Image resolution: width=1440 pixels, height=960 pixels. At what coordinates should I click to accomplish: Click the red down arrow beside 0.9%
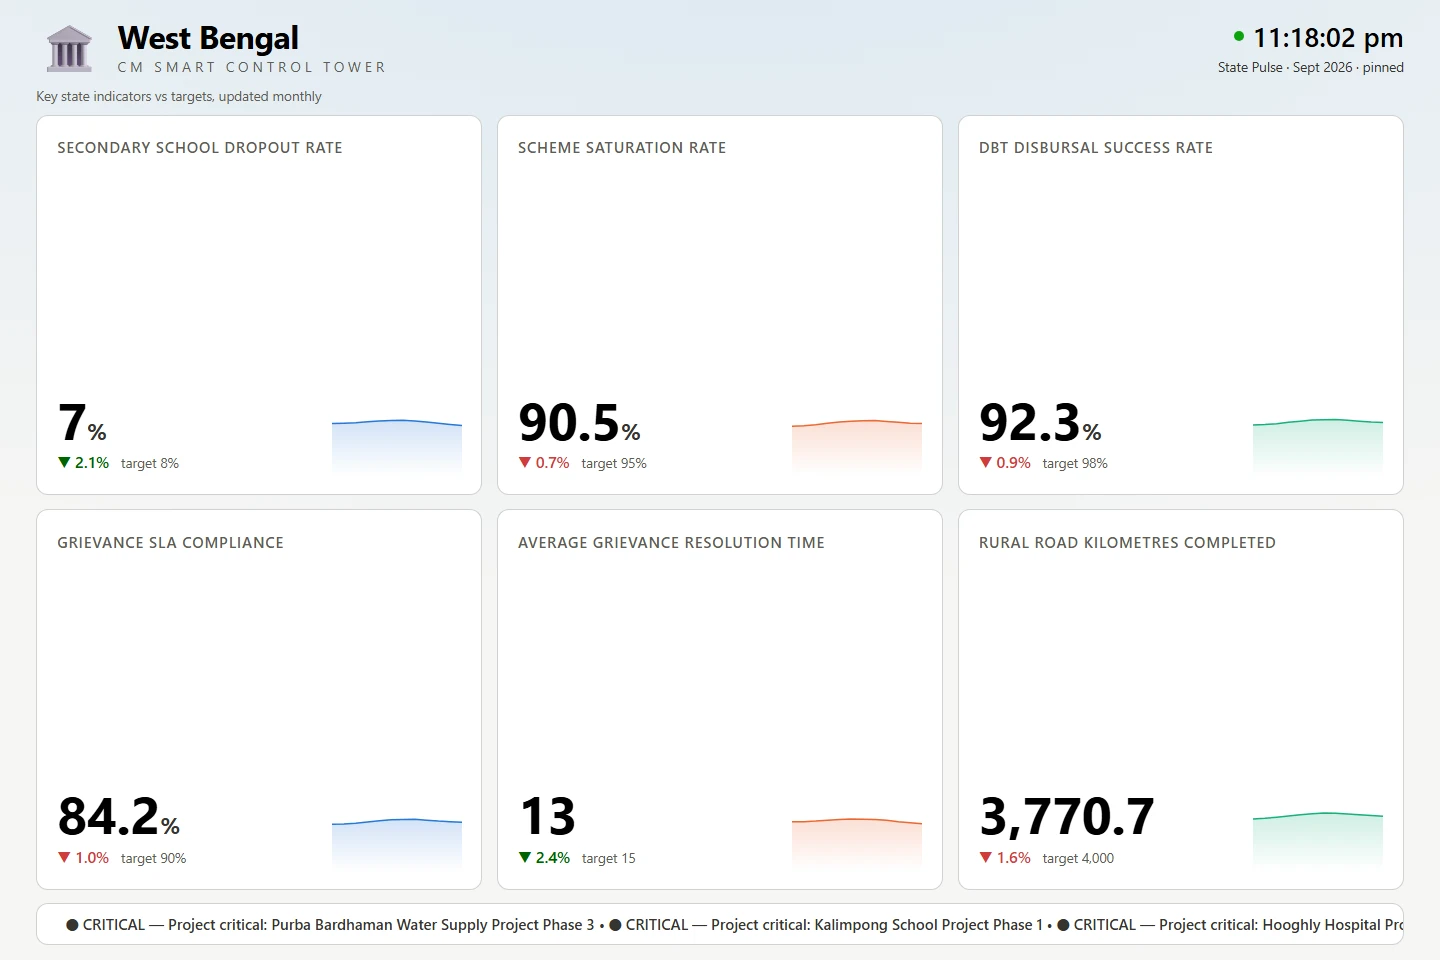tap(986, 462)
